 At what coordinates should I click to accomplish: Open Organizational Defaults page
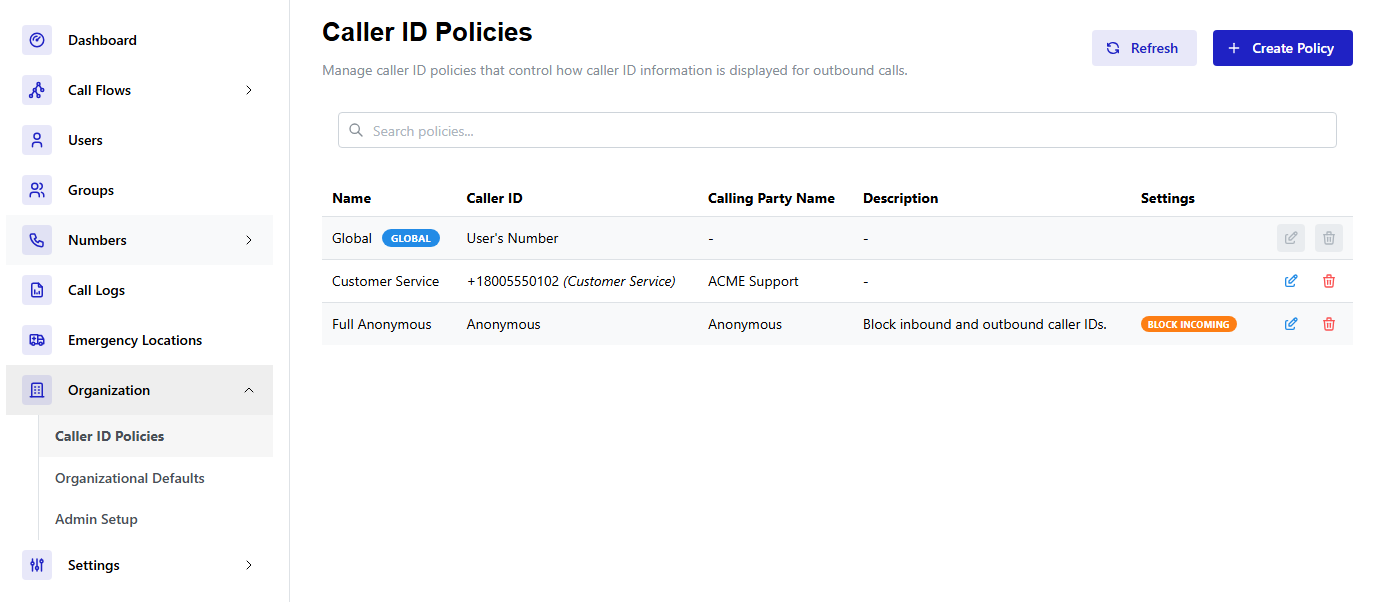tap(130, 478)
